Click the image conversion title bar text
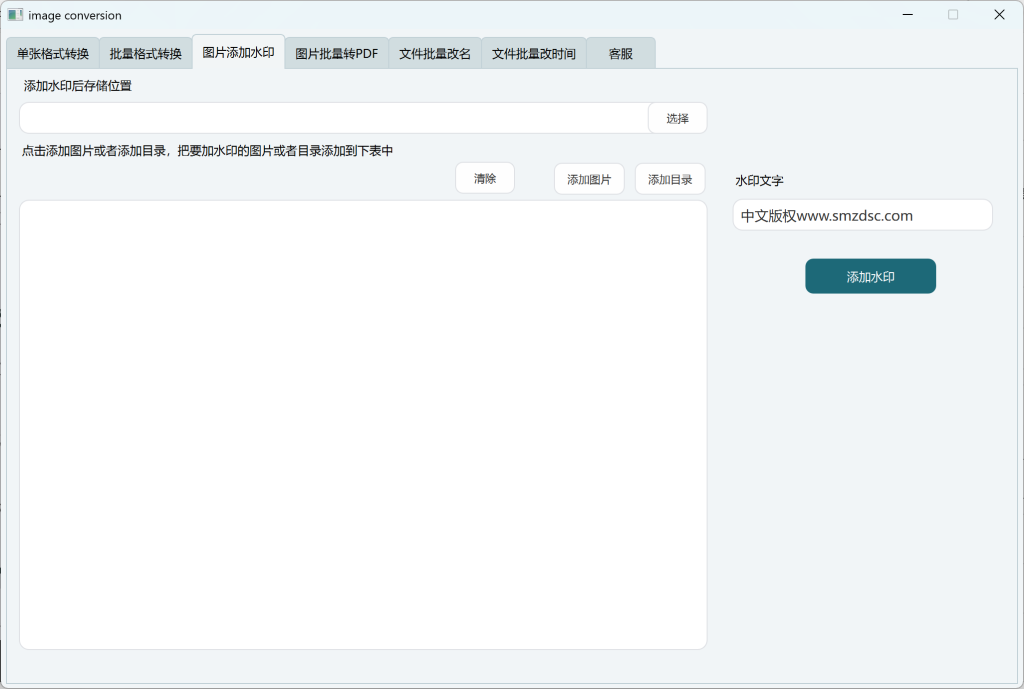 click(x=75, y=15)
